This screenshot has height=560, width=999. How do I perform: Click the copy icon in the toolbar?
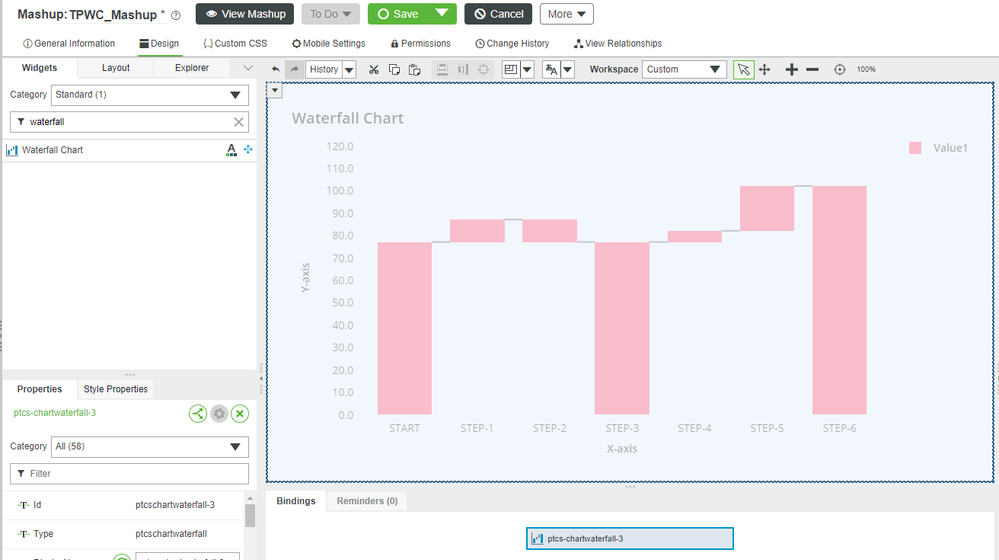click(394, 69)
